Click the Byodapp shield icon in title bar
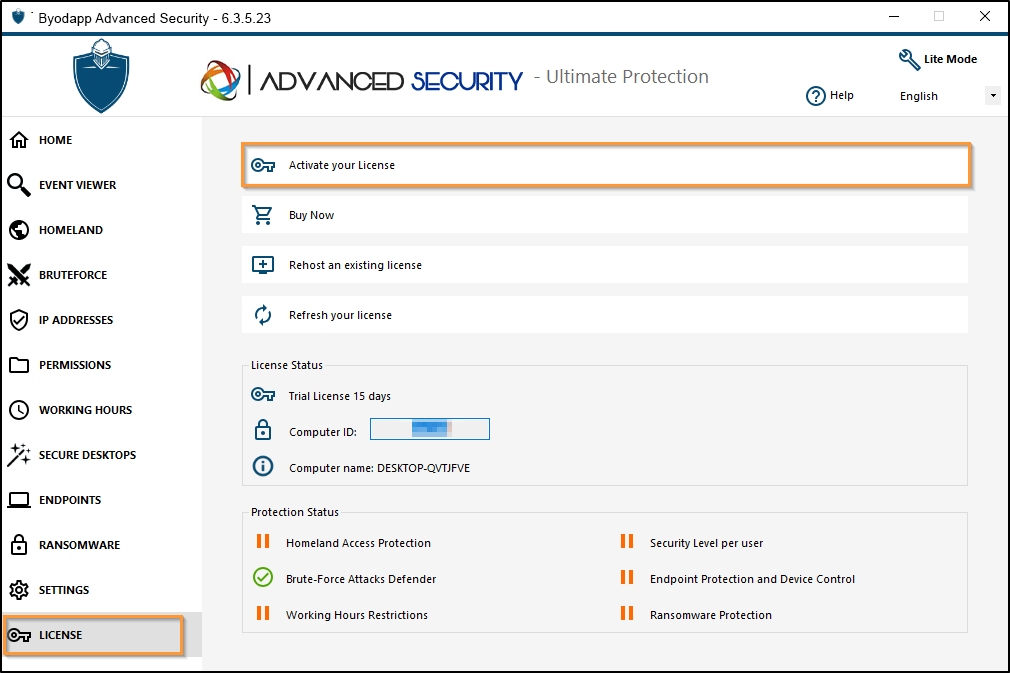1010x673 pixels. [18, 17]
